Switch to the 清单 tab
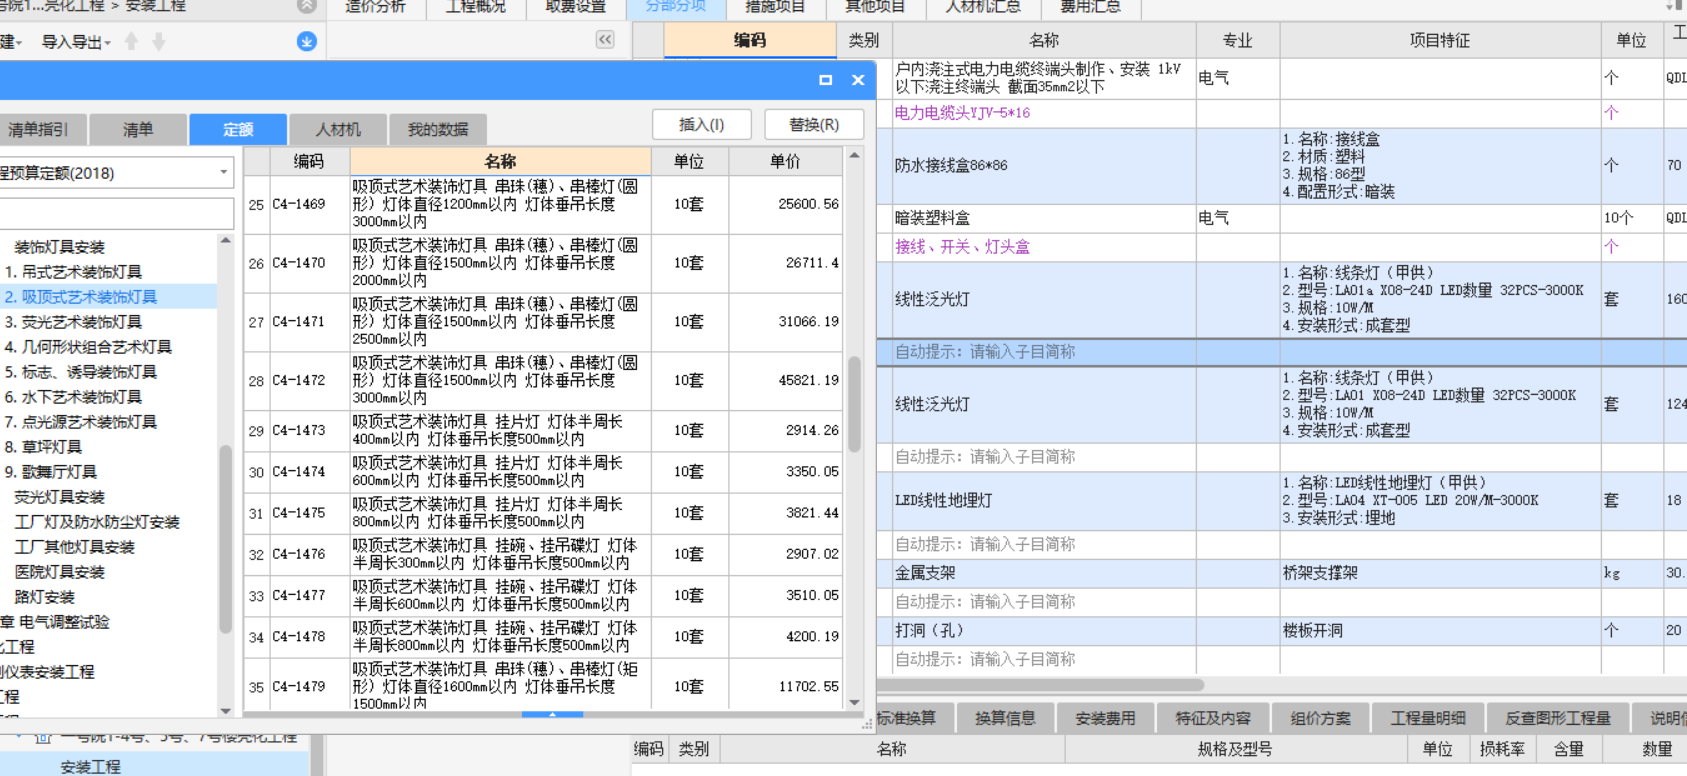The width and height of the screenshot is (1687, 776). tap(138, 129)
